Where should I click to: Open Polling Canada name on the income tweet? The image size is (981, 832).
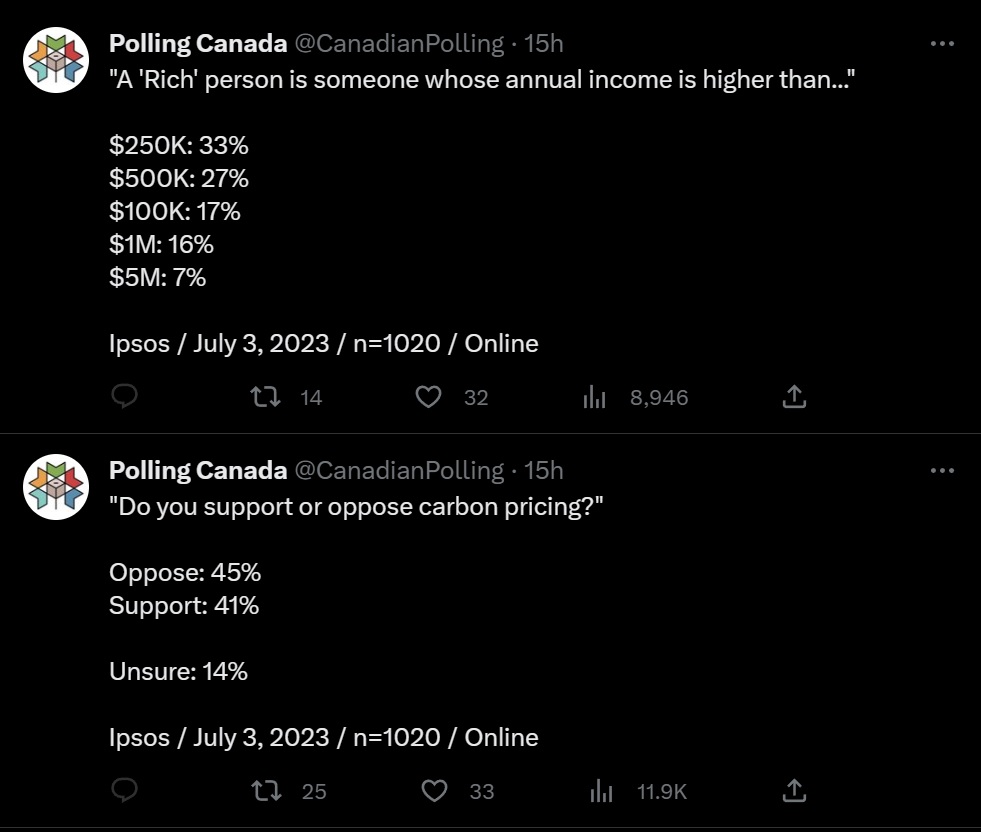tap(198, 43)
